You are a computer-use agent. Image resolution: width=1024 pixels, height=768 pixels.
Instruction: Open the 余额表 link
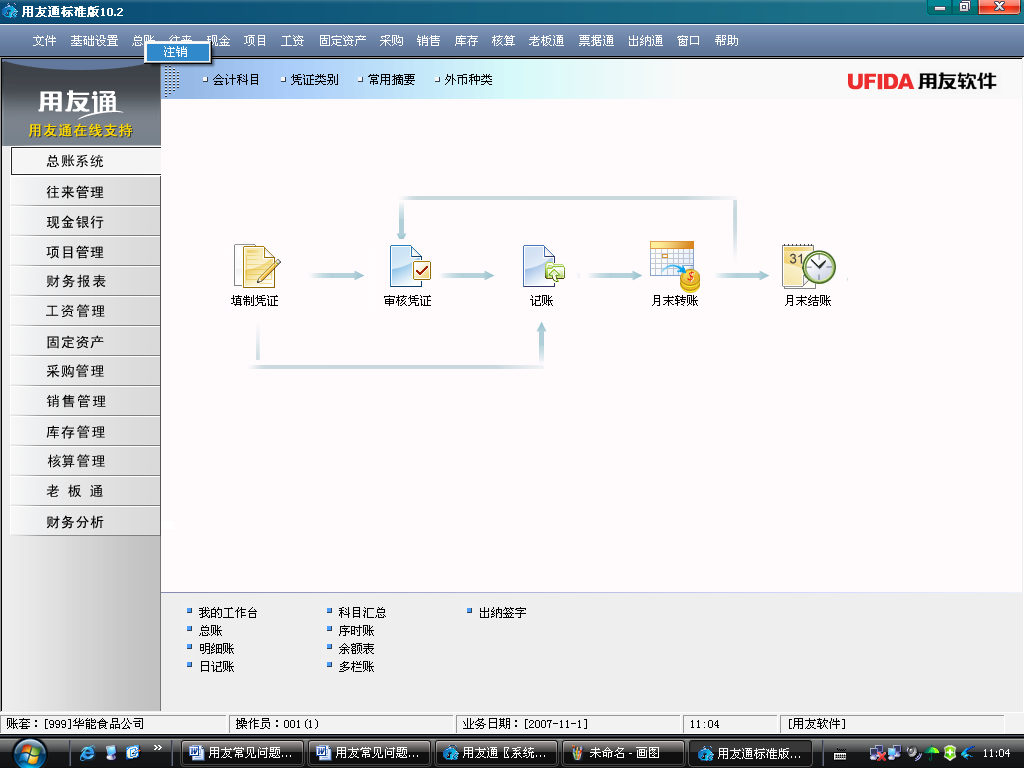tap(356, 648)
